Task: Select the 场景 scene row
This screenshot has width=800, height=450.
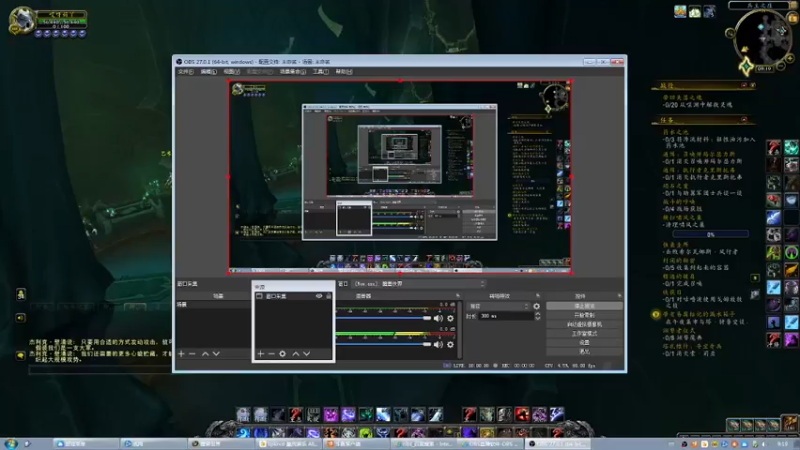Action: tap(213, 305)
